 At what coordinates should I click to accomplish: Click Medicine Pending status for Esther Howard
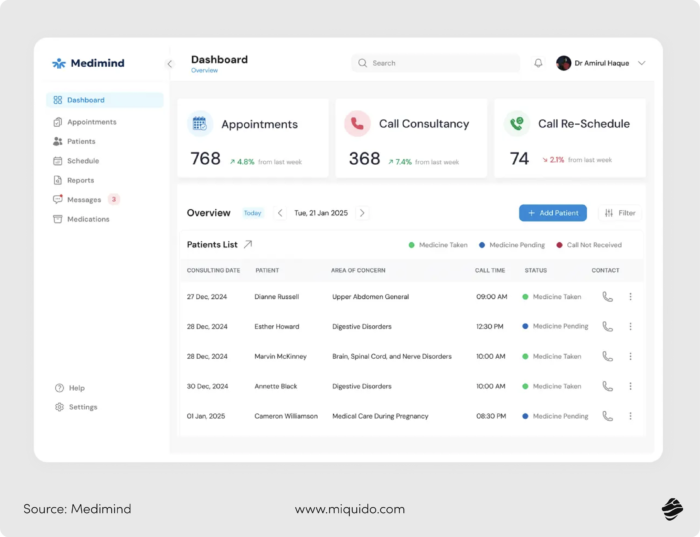tap(555, 326)
